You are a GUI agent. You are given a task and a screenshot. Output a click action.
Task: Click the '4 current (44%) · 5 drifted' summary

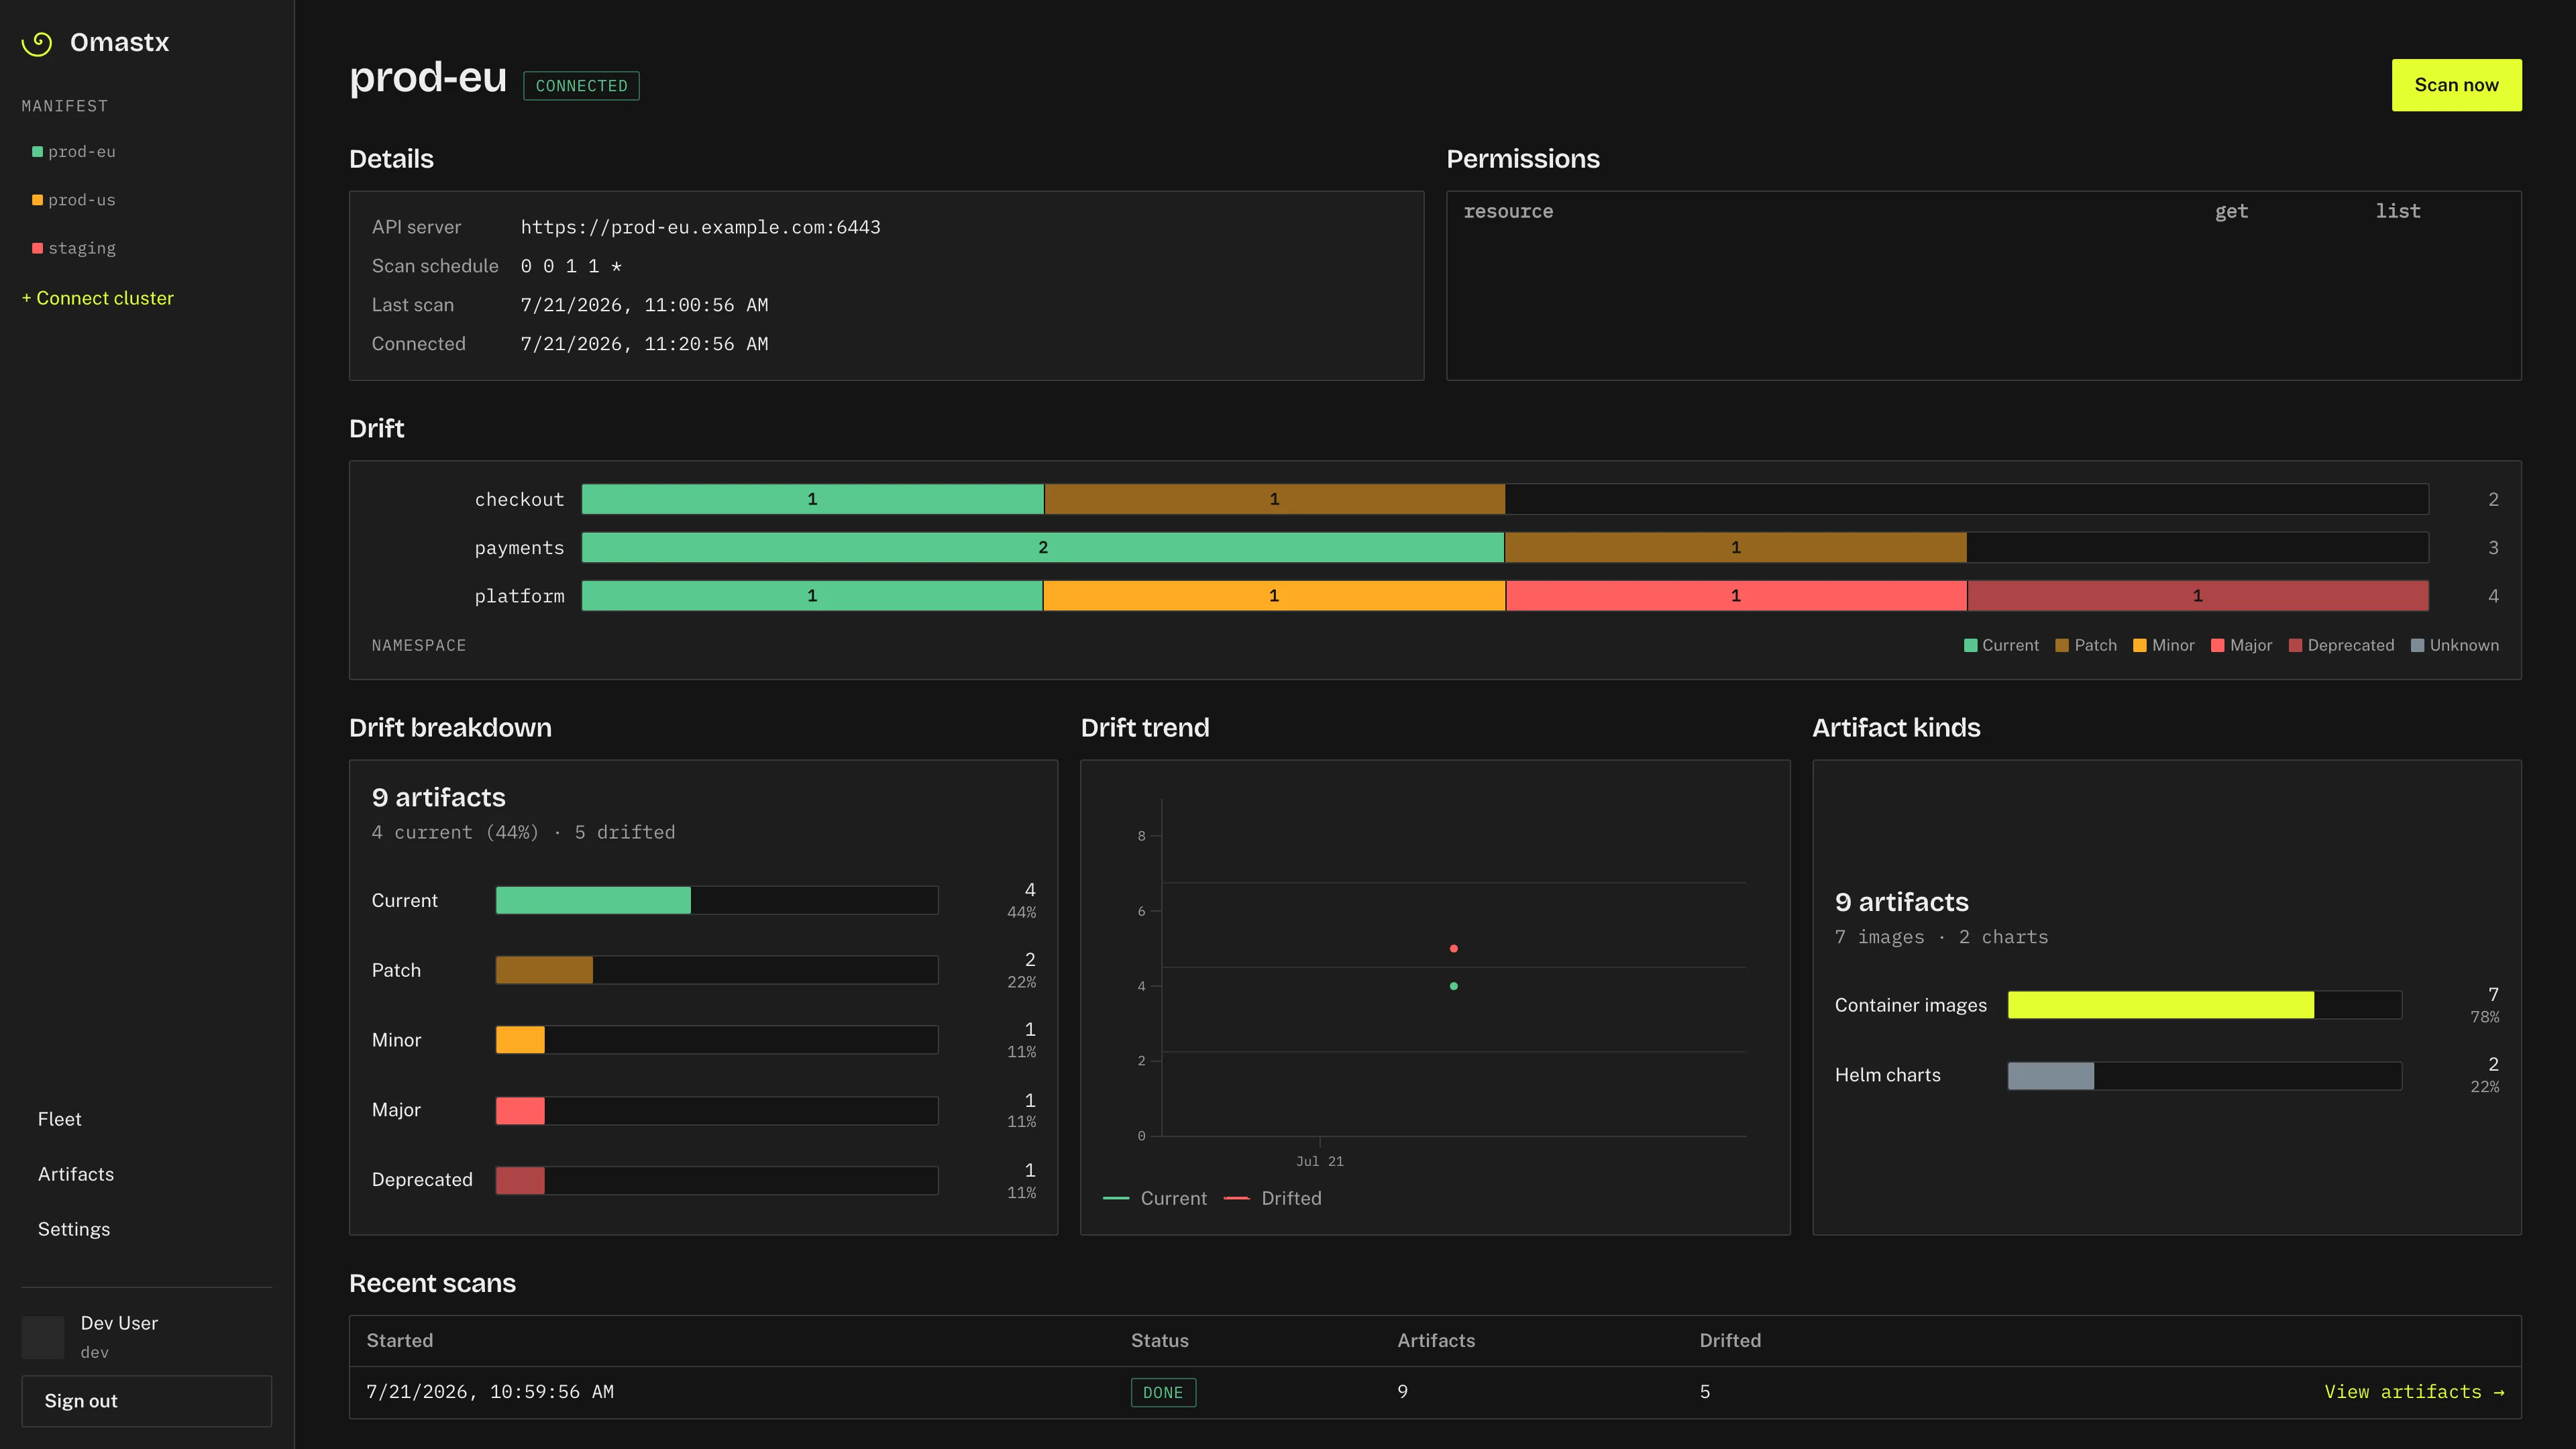(x=523, y=832)
